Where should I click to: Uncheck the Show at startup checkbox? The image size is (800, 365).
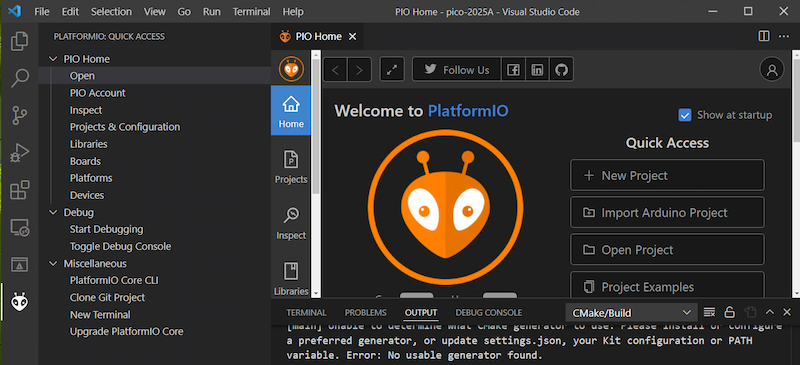click(685, 115)
